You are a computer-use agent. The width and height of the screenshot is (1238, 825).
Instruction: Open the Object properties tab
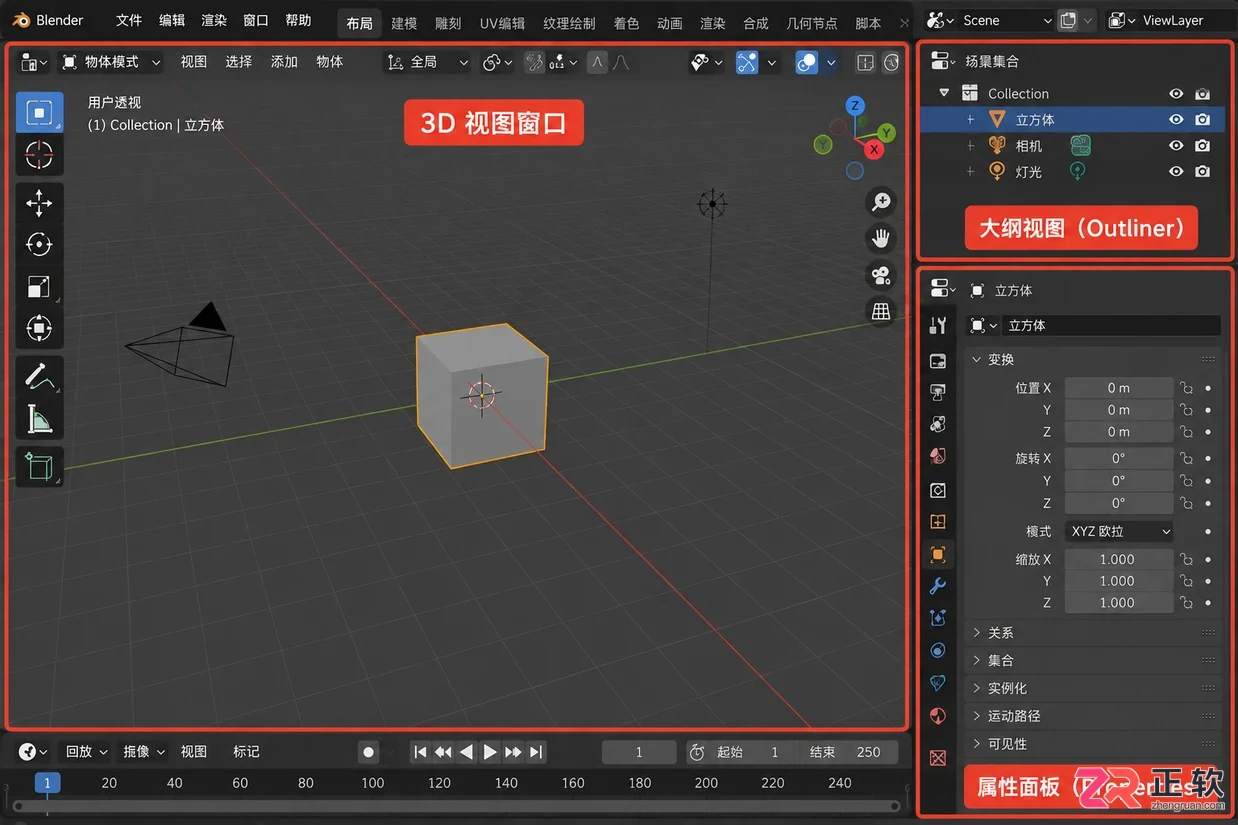tap(938, 554)
